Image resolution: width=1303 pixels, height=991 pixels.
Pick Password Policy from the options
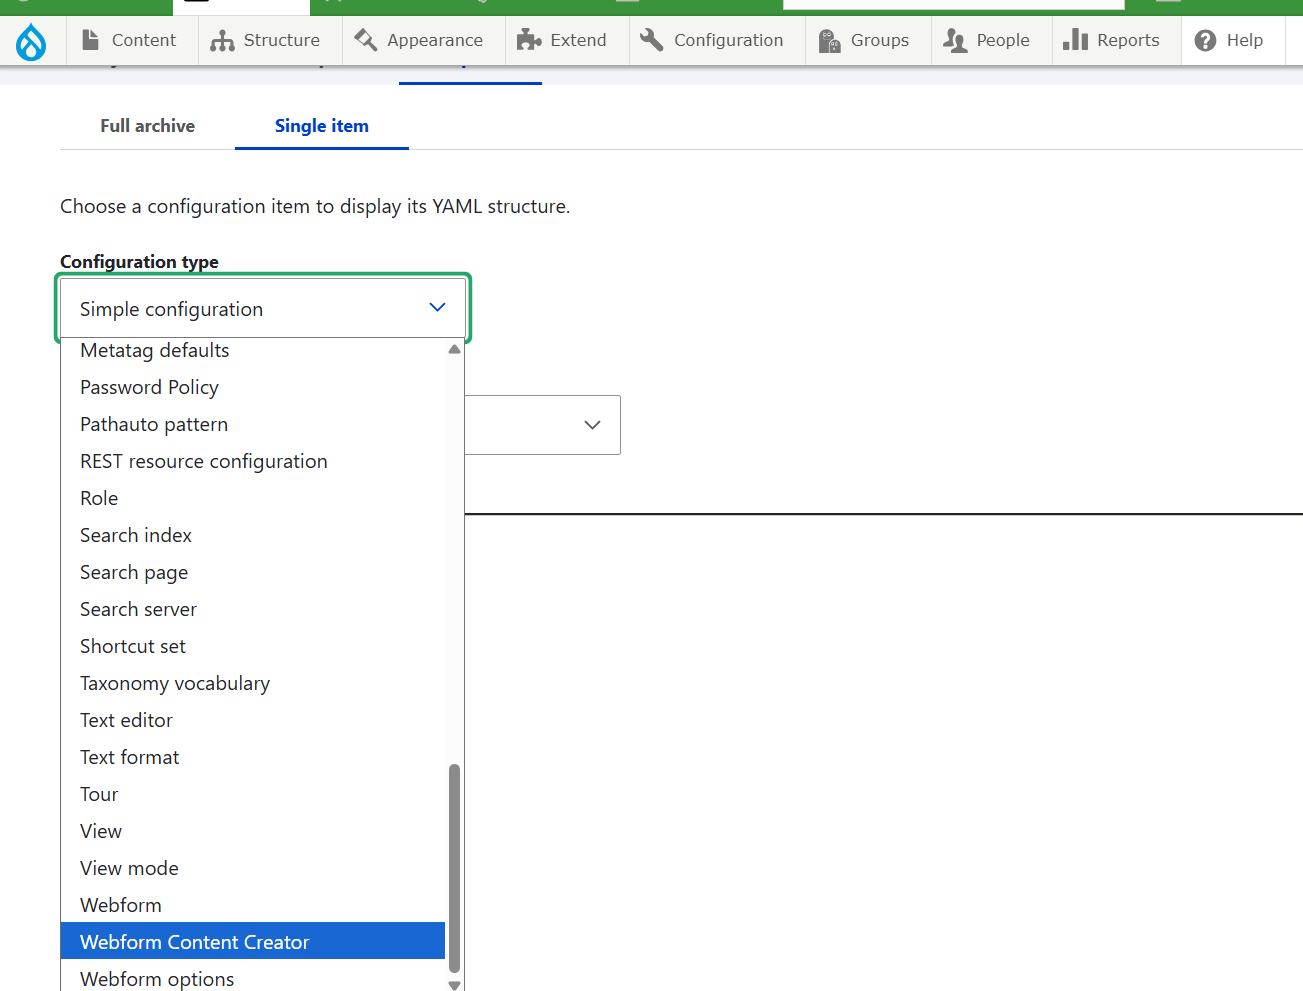click(x=149, y=387)
